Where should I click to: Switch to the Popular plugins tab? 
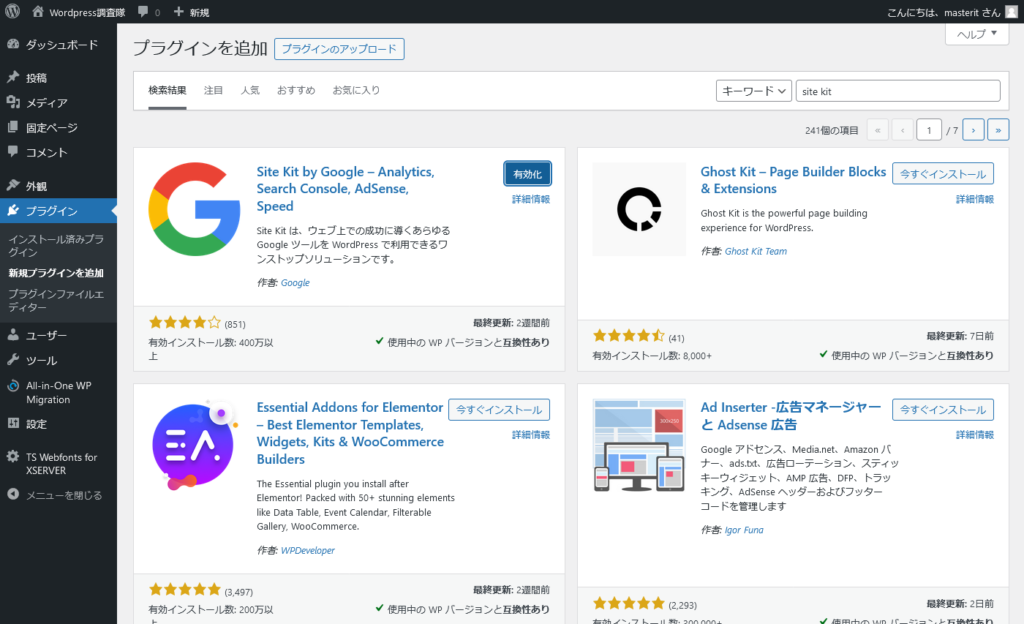tap(249, 90)
